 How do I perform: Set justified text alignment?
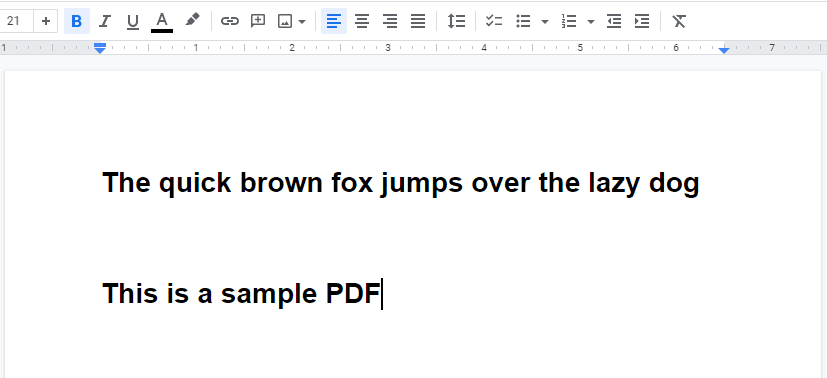pyautogui.click(x=418, y=21)
